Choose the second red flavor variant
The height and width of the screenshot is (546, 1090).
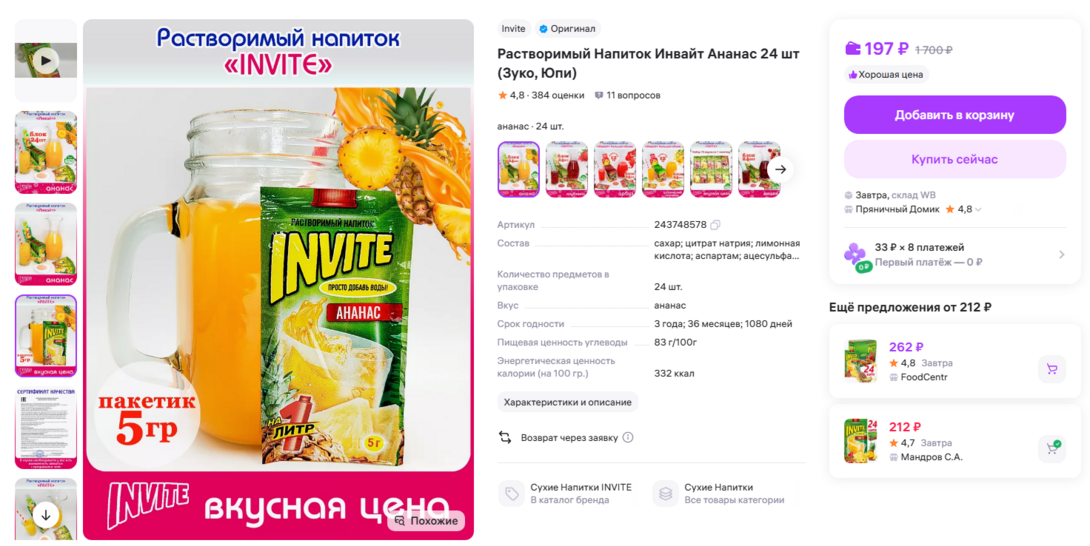tap(615, 169)
